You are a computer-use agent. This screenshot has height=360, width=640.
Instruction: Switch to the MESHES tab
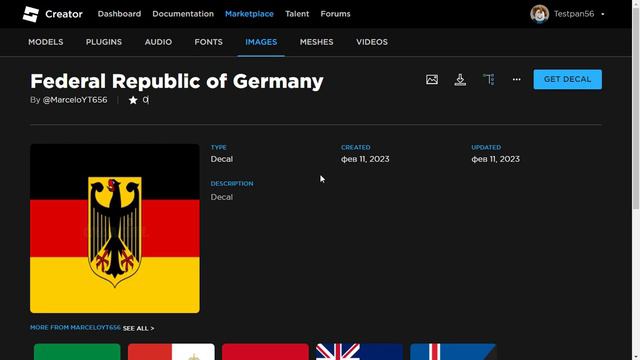(x=316, y=42)
